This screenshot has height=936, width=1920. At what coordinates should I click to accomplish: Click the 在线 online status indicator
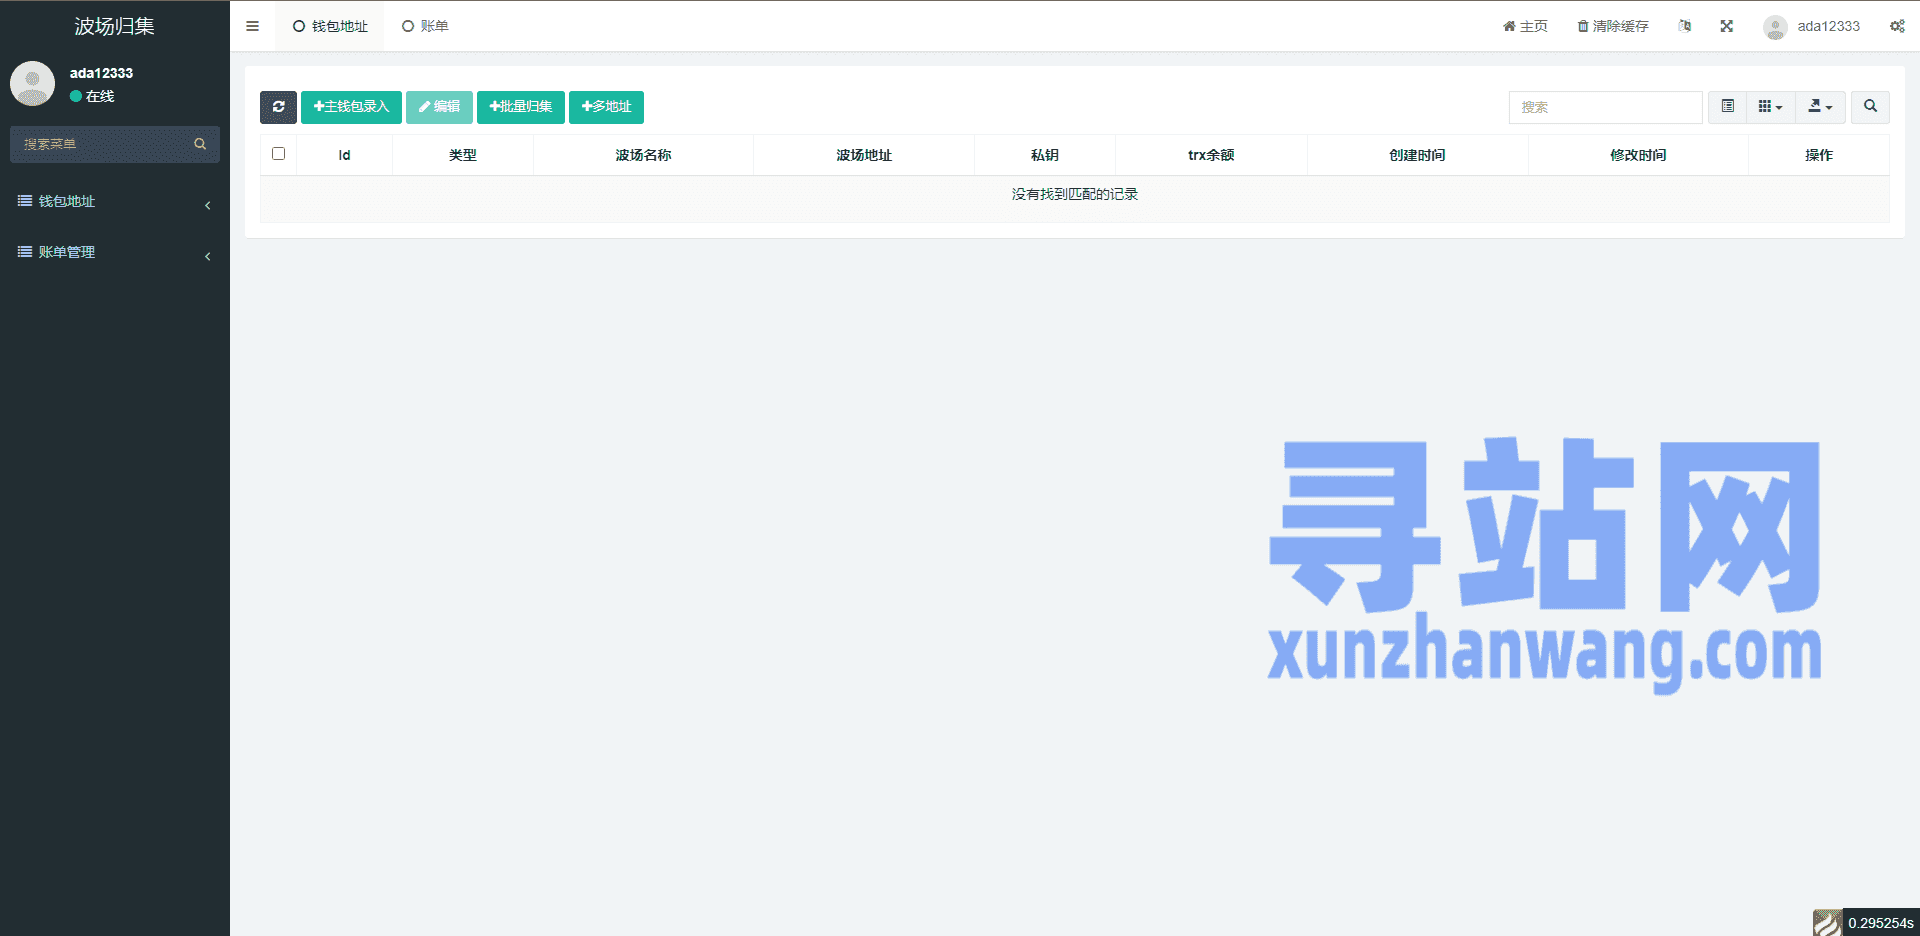tap(92, 96)
